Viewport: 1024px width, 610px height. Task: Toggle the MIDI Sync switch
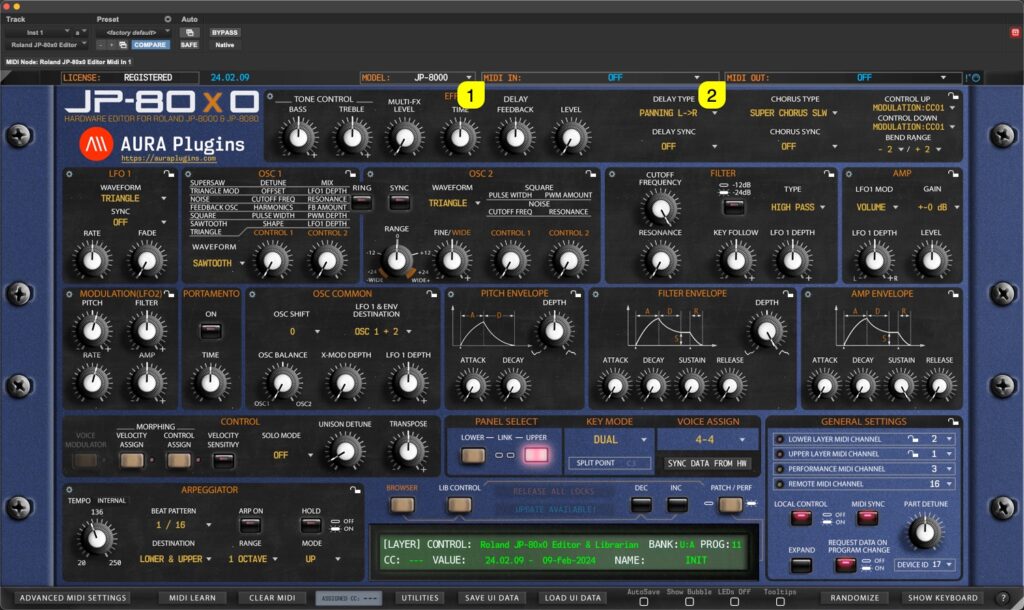tap(867, 518)
